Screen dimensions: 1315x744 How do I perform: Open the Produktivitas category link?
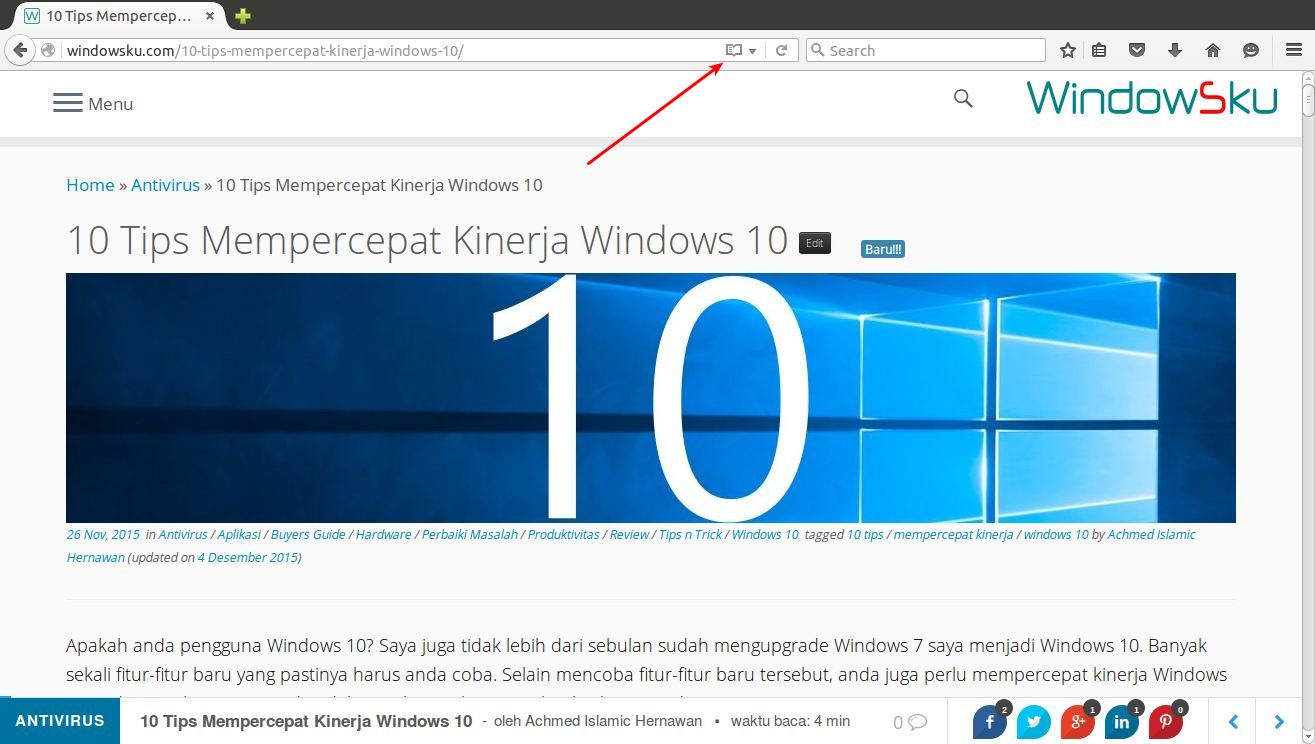564,534
